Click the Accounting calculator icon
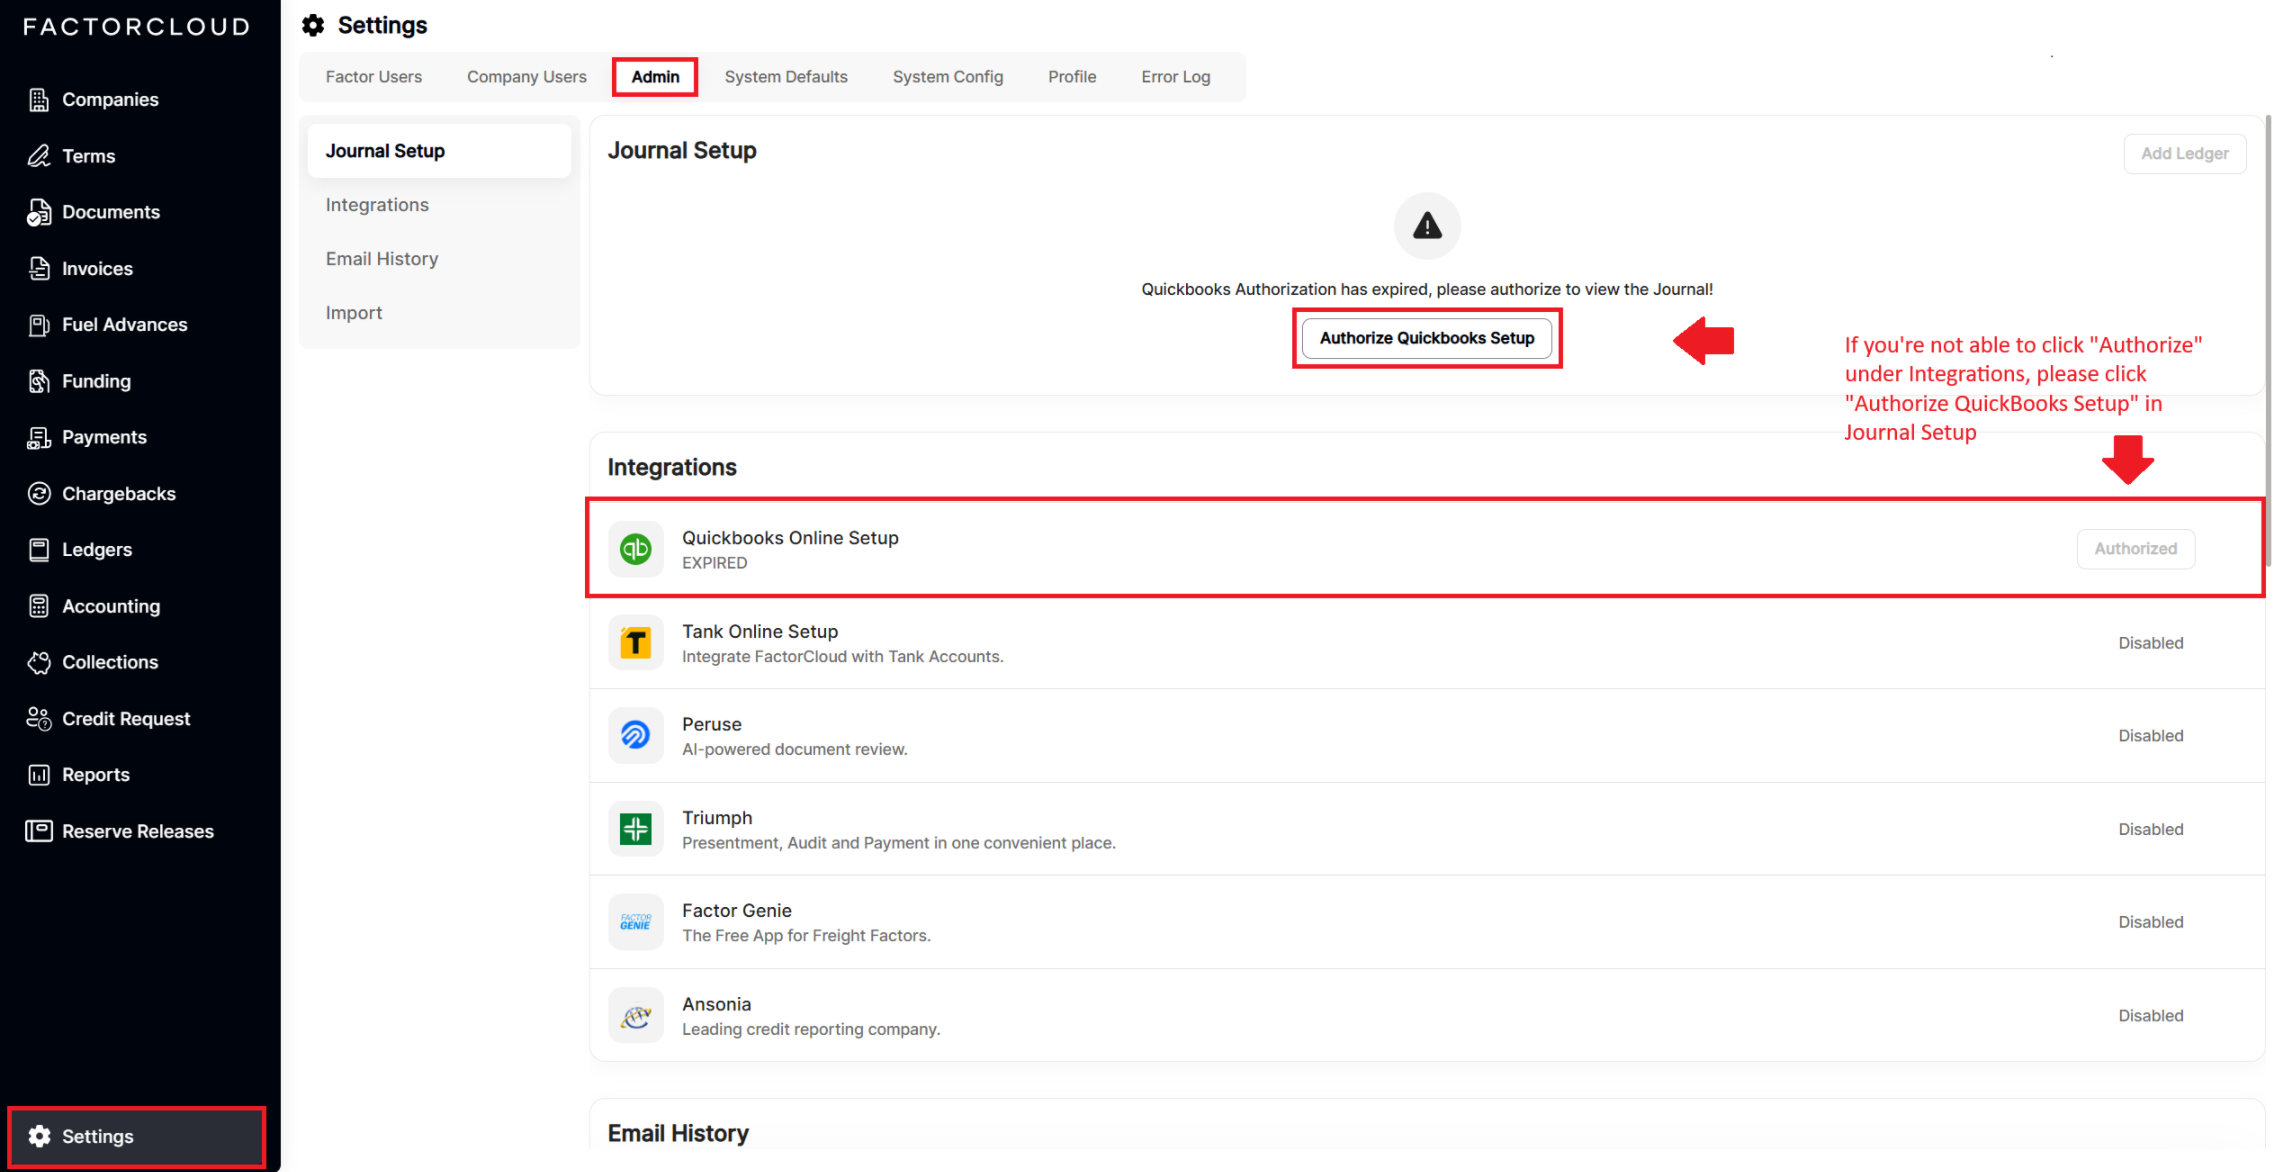 pos(39,606)
